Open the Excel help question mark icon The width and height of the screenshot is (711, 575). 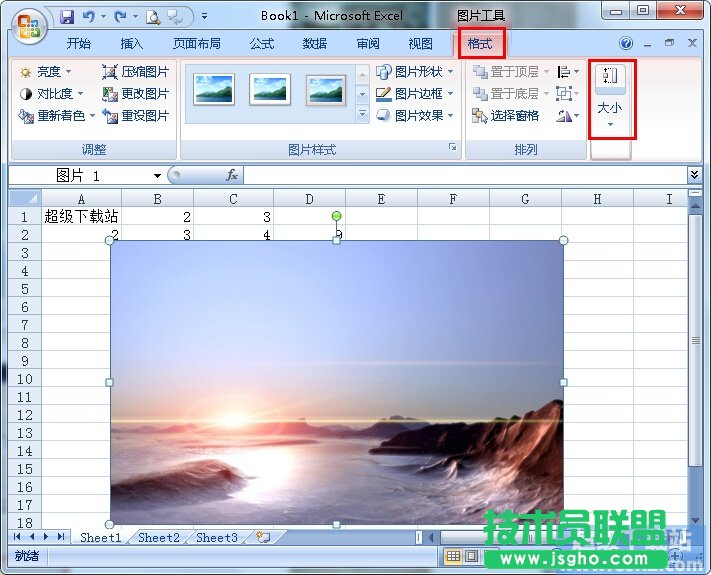coord(626,44)
